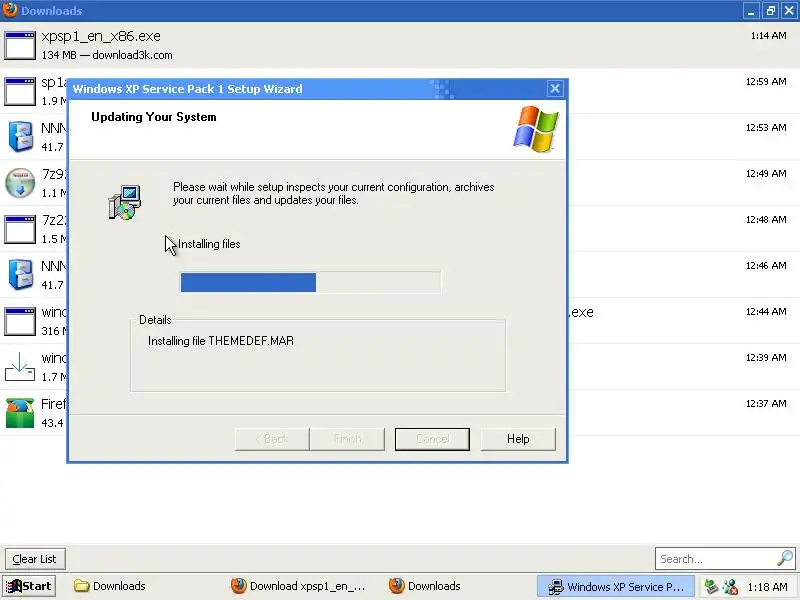Click the file icon beside the 12:48 AM download
This screenshot has width=800, height=600.
click(20, 229)
